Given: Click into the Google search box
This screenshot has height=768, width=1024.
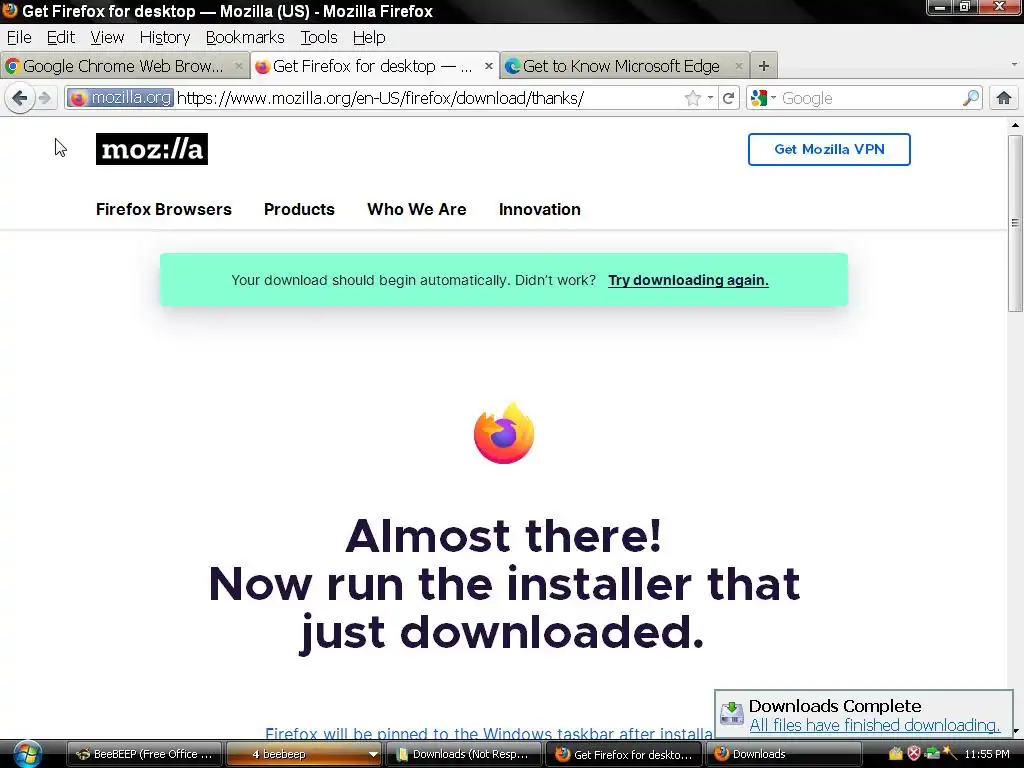Looking at the screenshot, I should coord(869,99).
